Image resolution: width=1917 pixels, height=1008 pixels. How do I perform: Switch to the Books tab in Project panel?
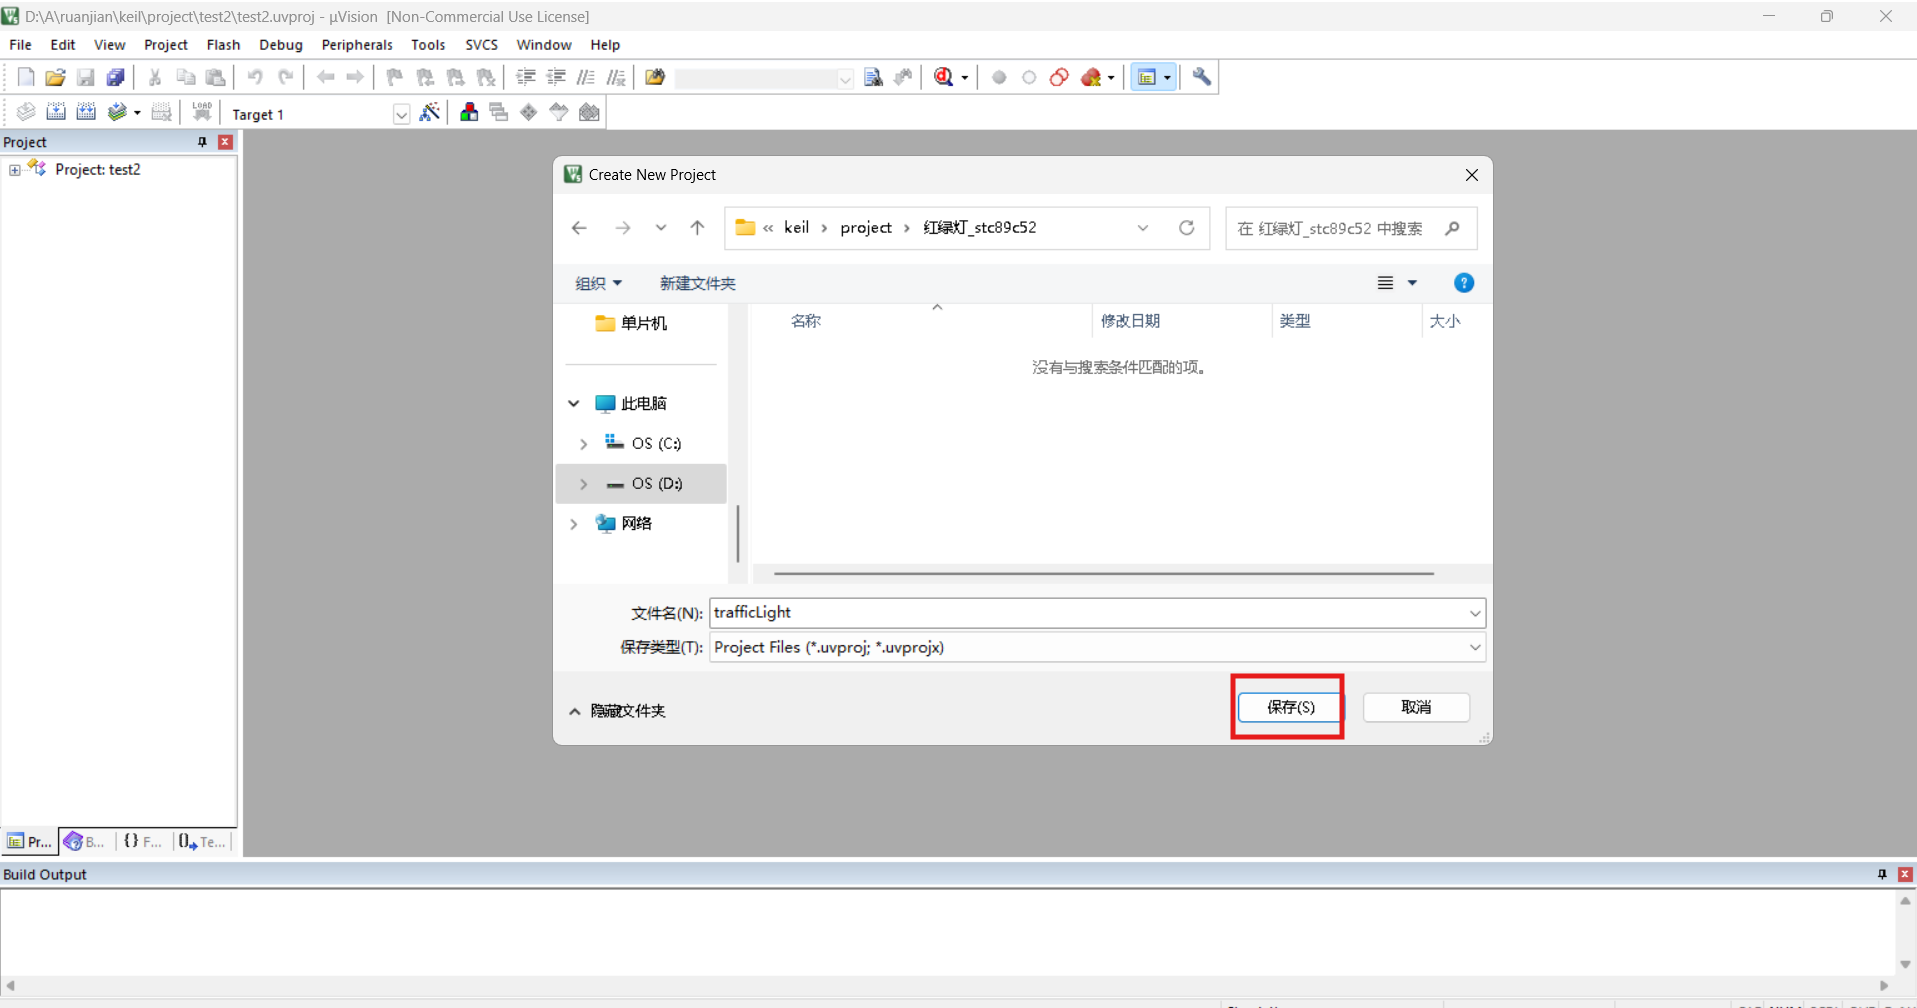coord(86,842)
